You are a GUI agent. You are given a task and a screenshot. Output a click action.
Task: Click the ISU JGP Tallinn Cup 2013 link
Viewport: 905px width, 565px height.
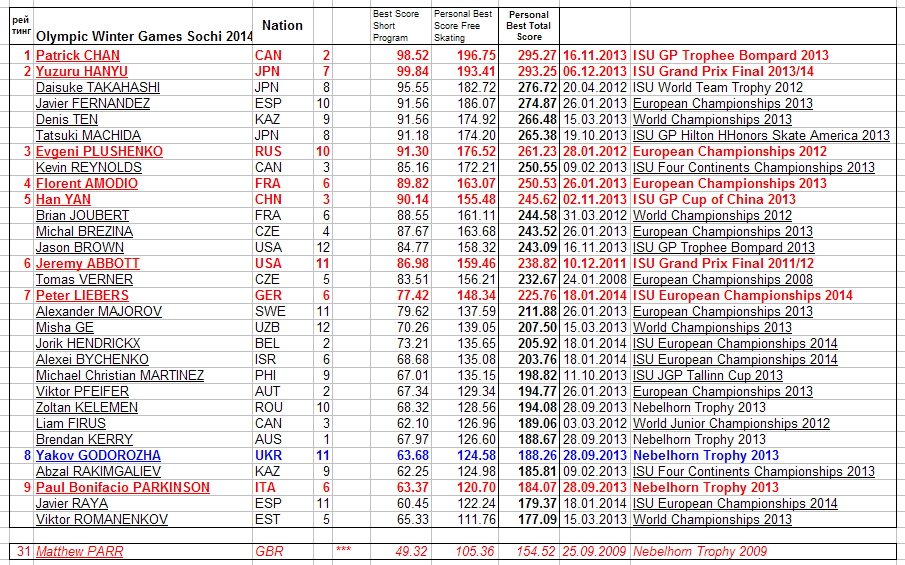point(708,375)
